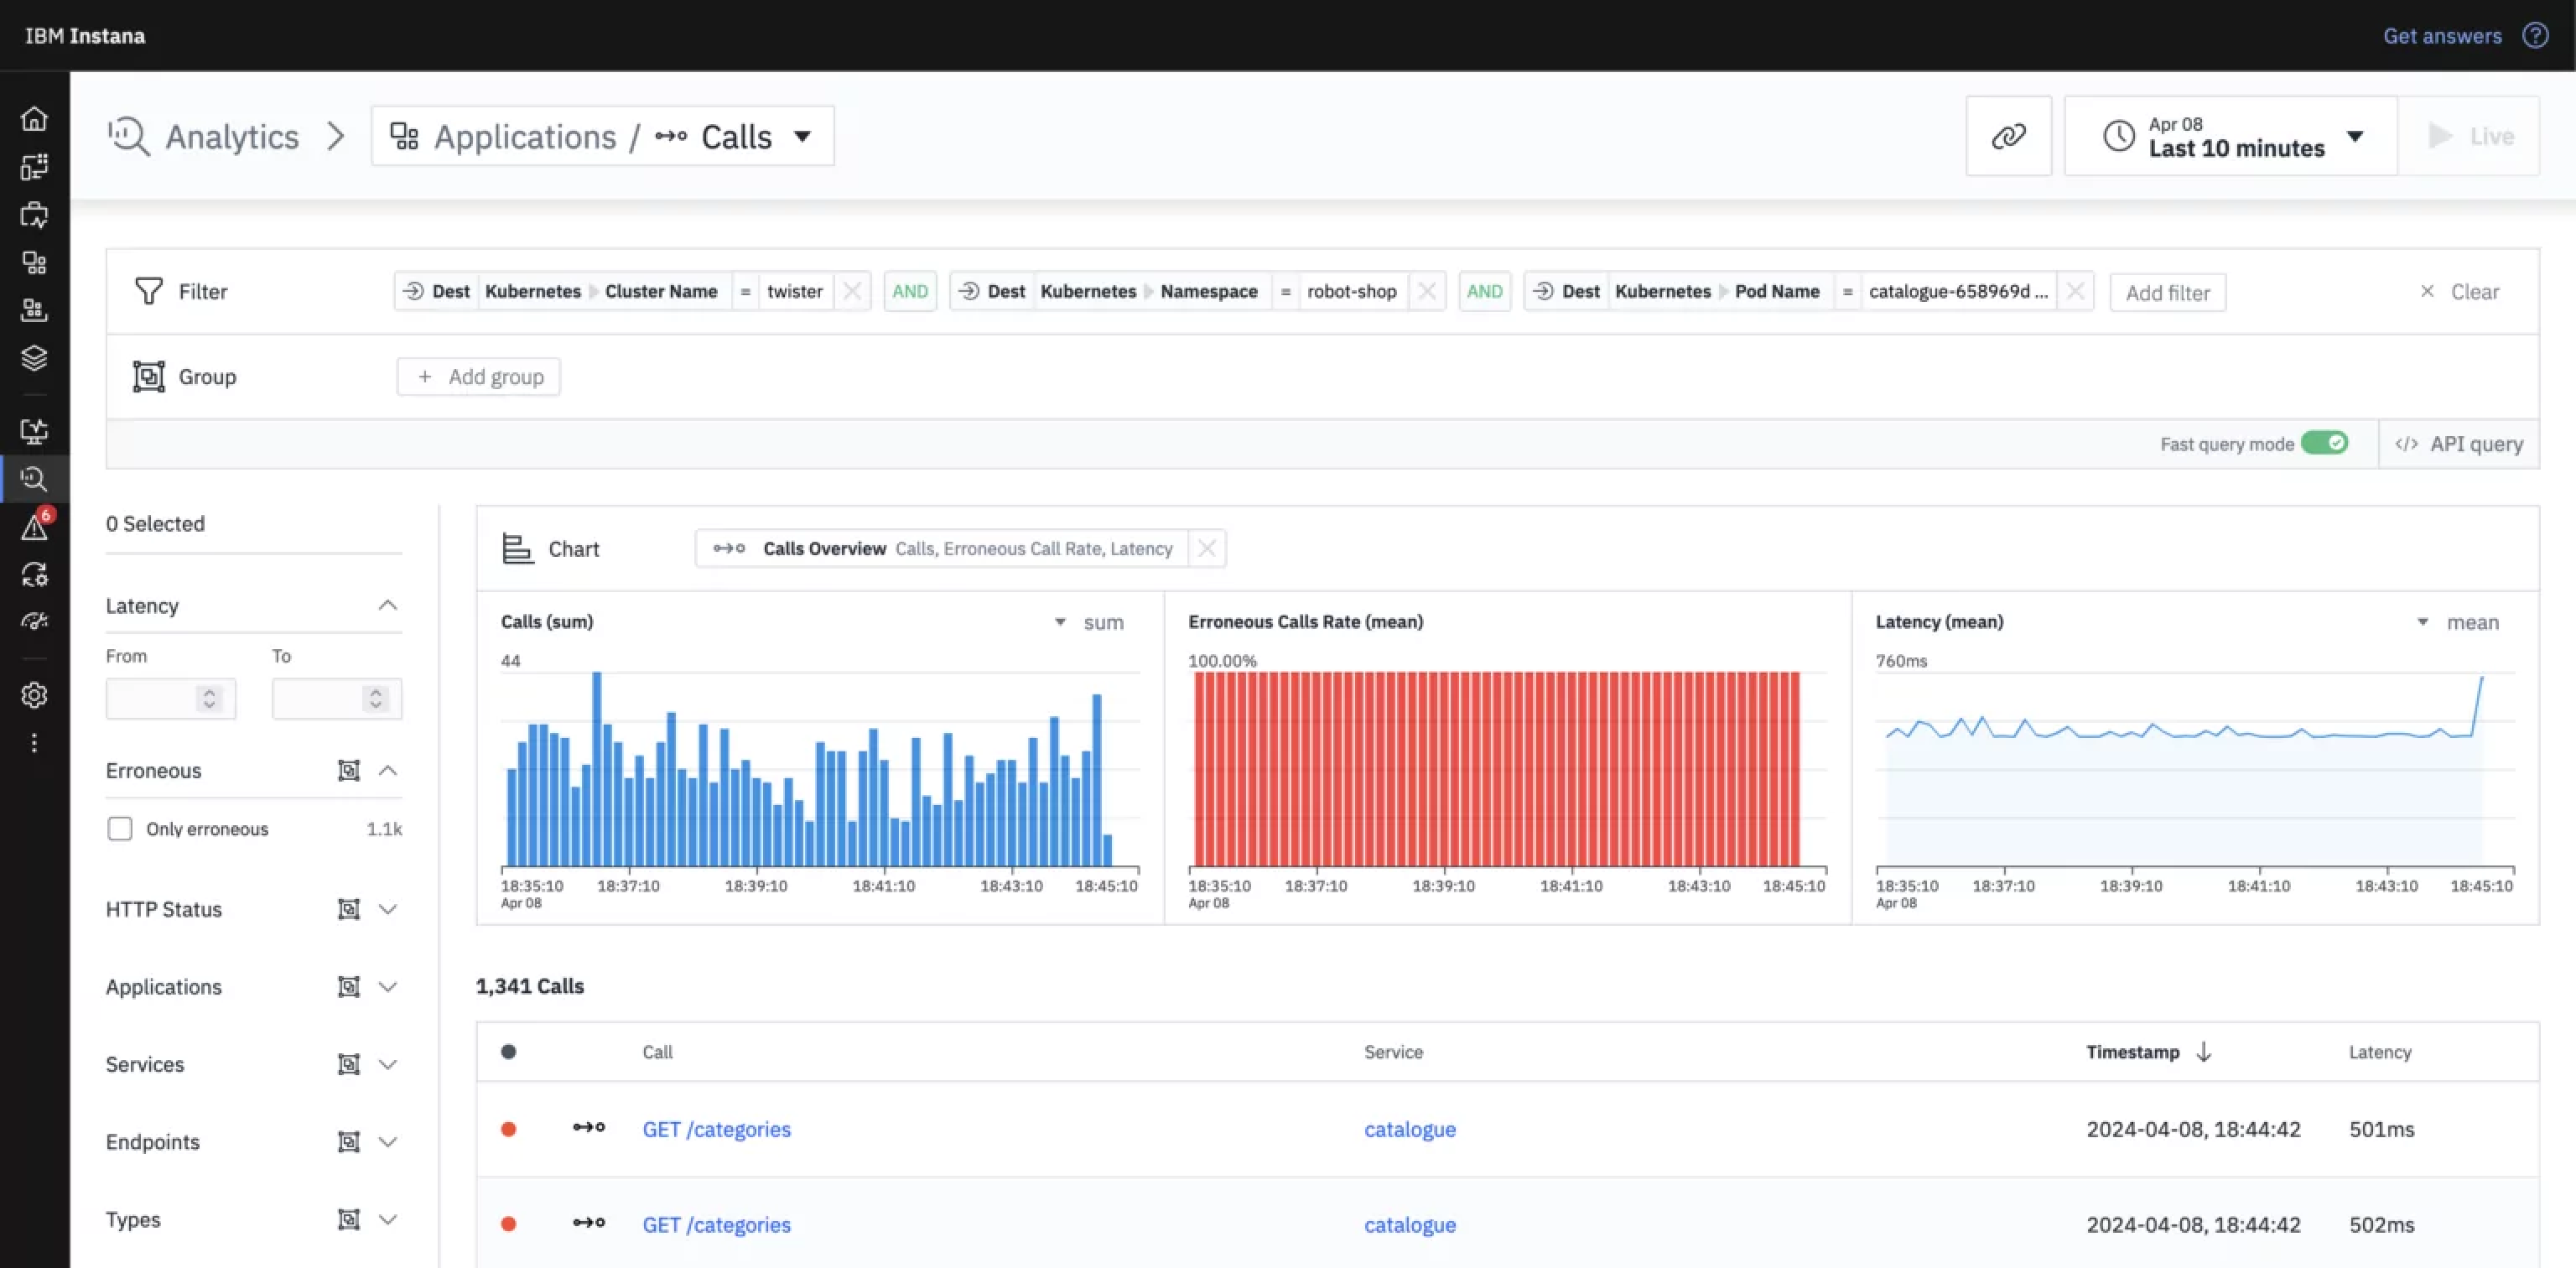Collapse the Latency section
Viewport: 2576px width, 1268px height.
click(388, 606)
